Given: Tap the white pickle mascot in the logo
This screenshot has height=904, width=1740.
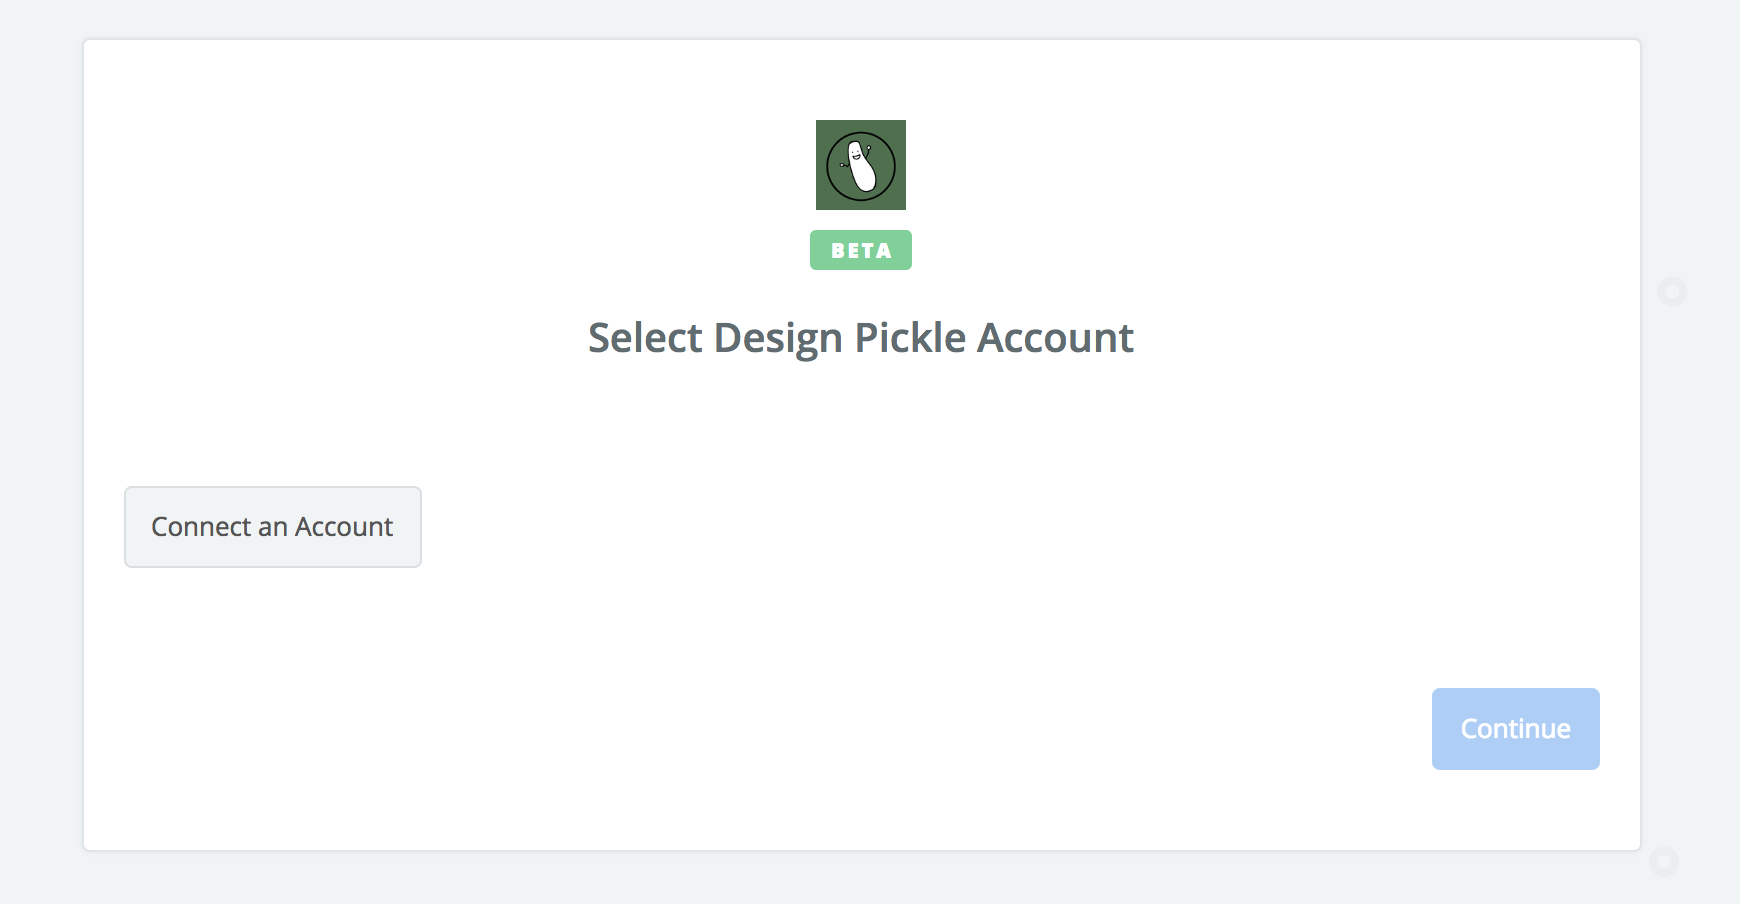Looking at the screenshot, I should tap(859, 166).
